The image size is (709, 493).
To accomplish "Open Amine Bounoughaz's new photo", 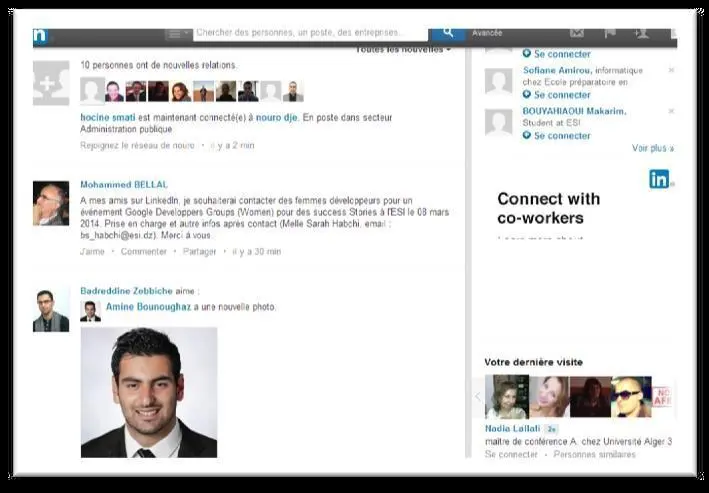I will coord(149,392).
